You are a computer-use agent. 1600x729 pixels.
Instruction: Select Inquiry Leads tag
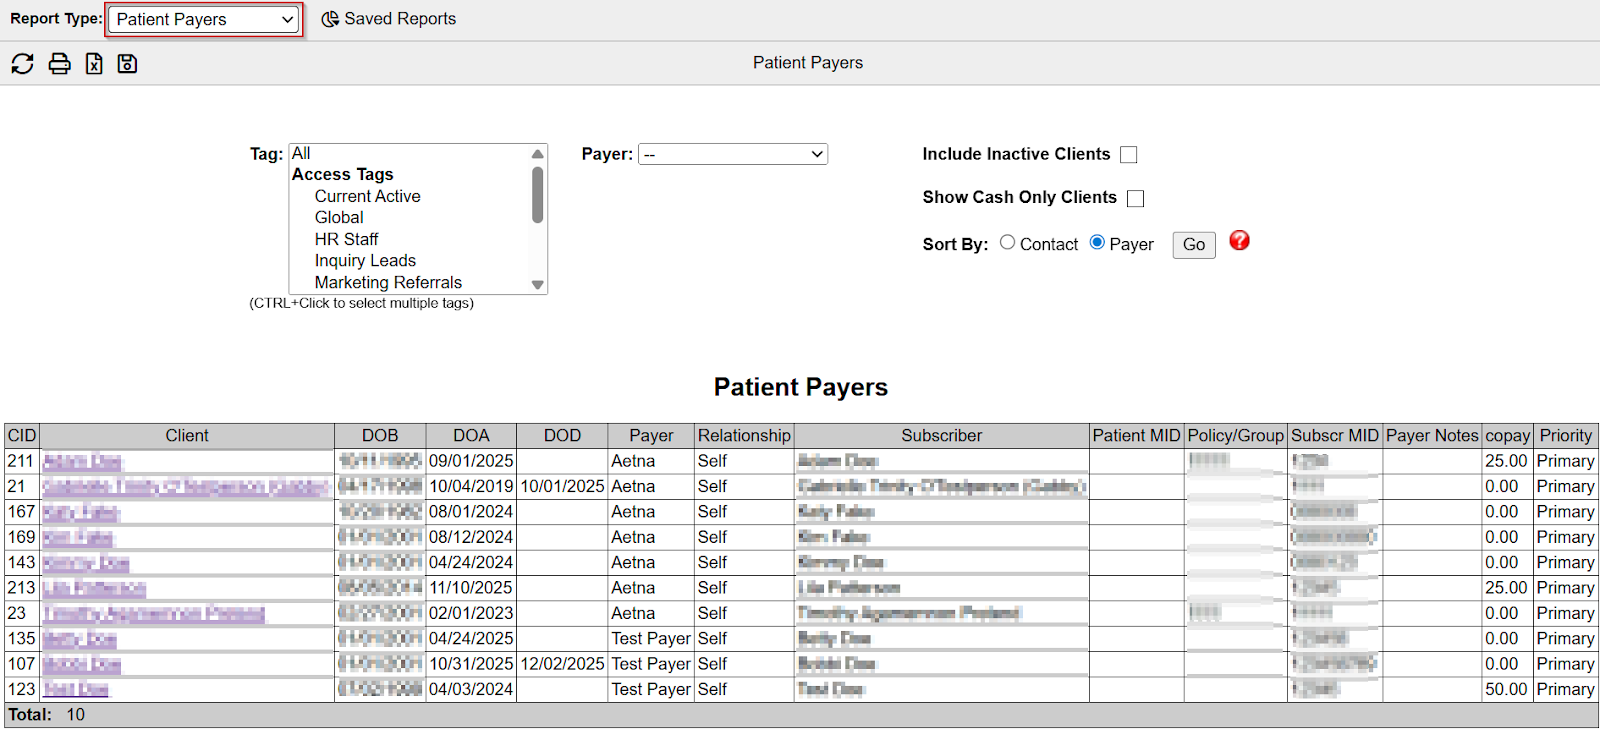365,261
